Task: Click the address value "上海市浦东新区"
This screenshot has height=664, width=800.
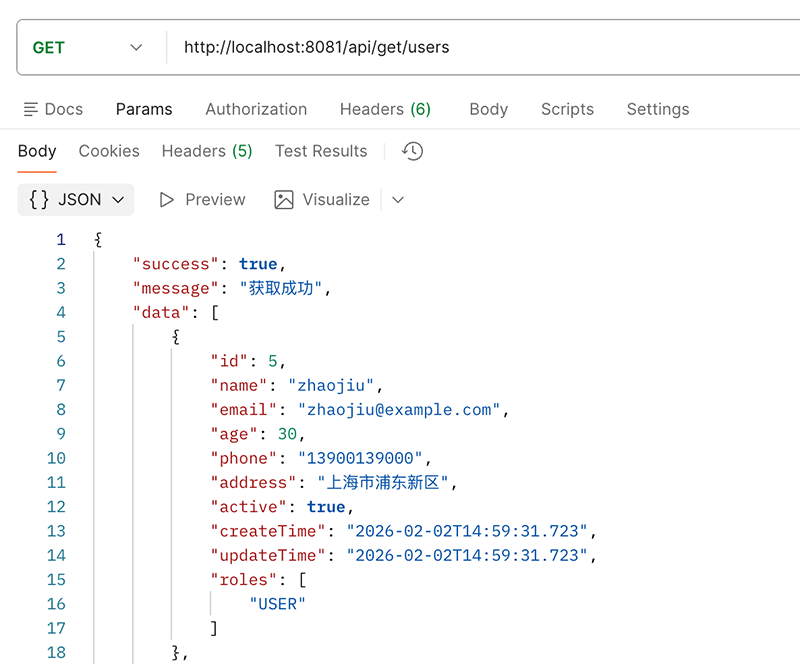Action: [383, 482]
